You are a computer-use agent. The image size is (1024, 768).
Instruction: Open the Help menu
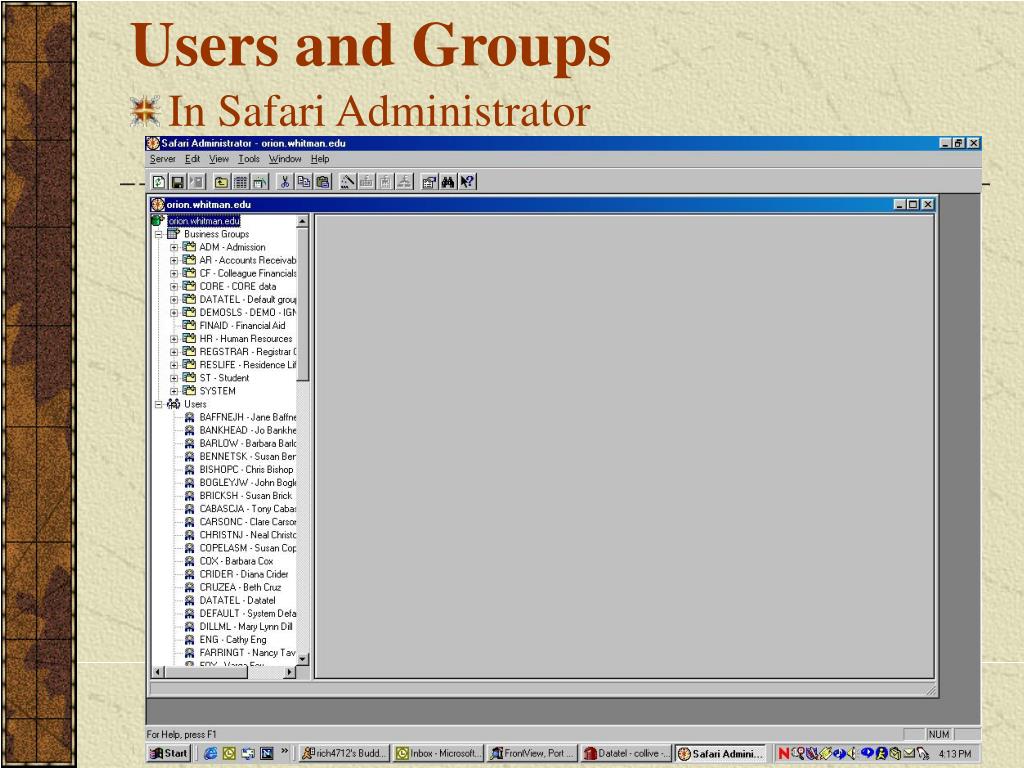320,159
